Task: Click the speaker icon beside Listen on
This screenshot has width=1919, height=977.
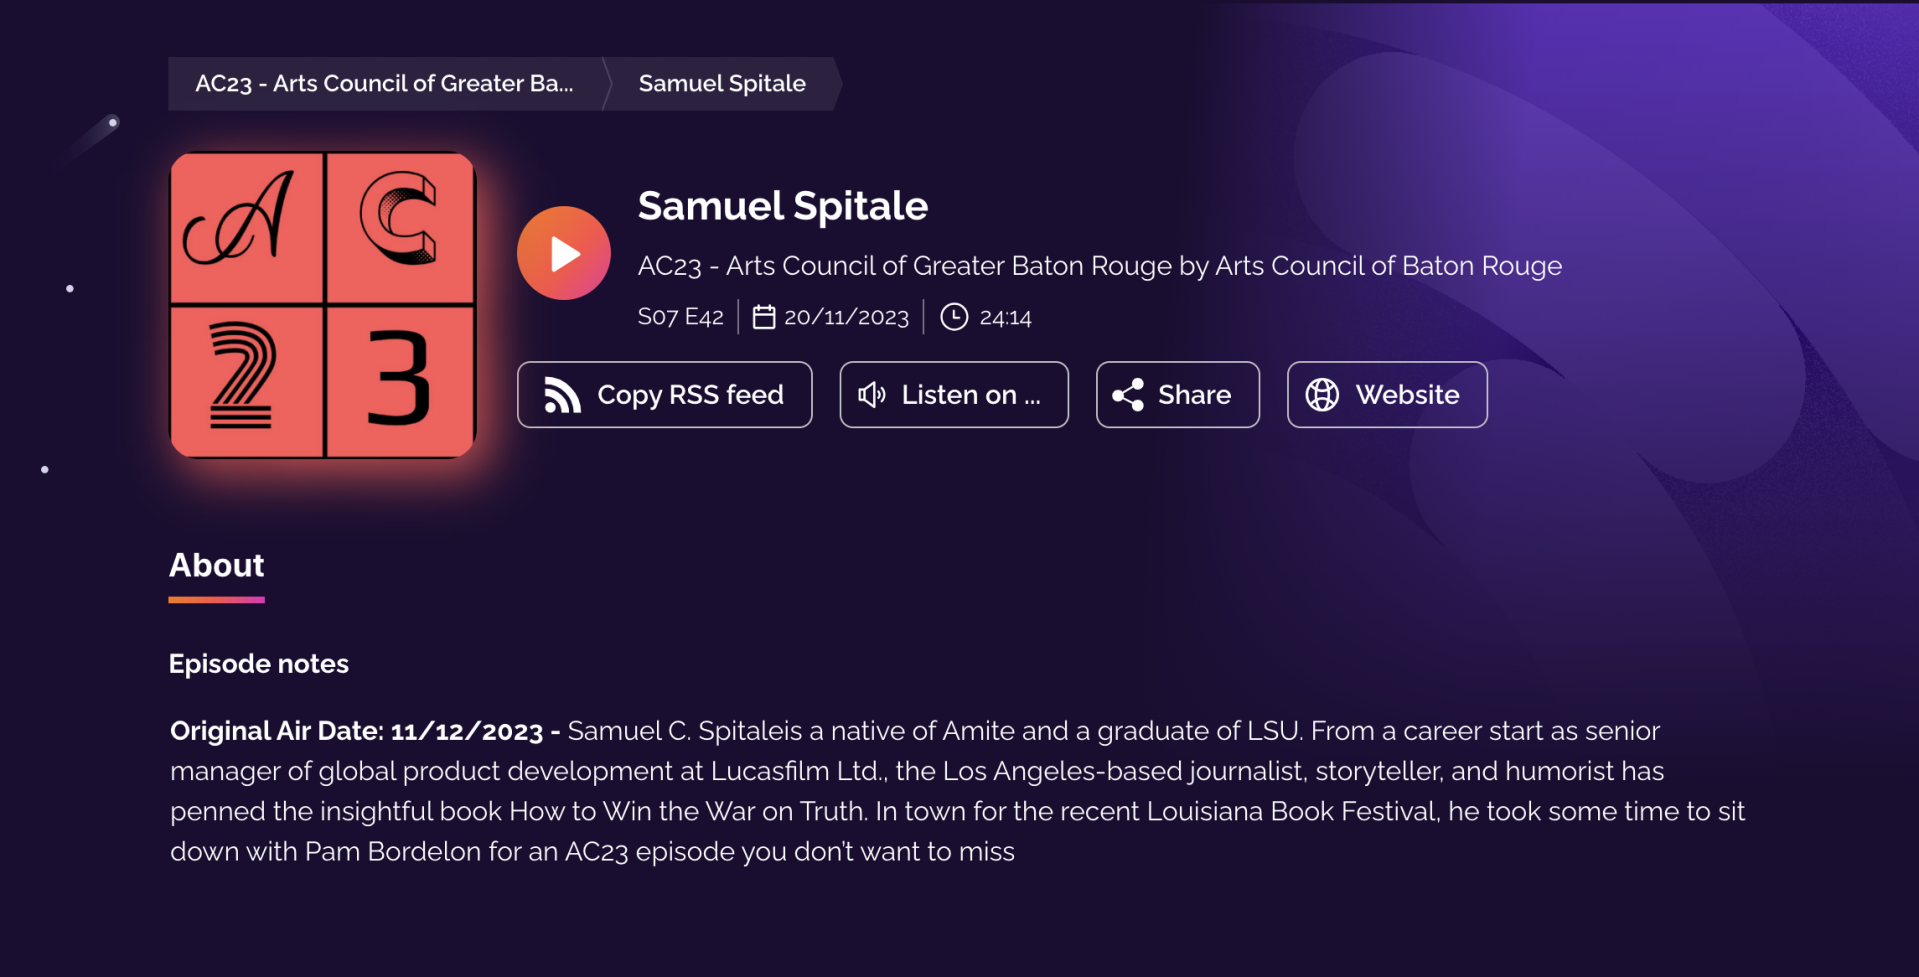Action: tap(872, 395)
